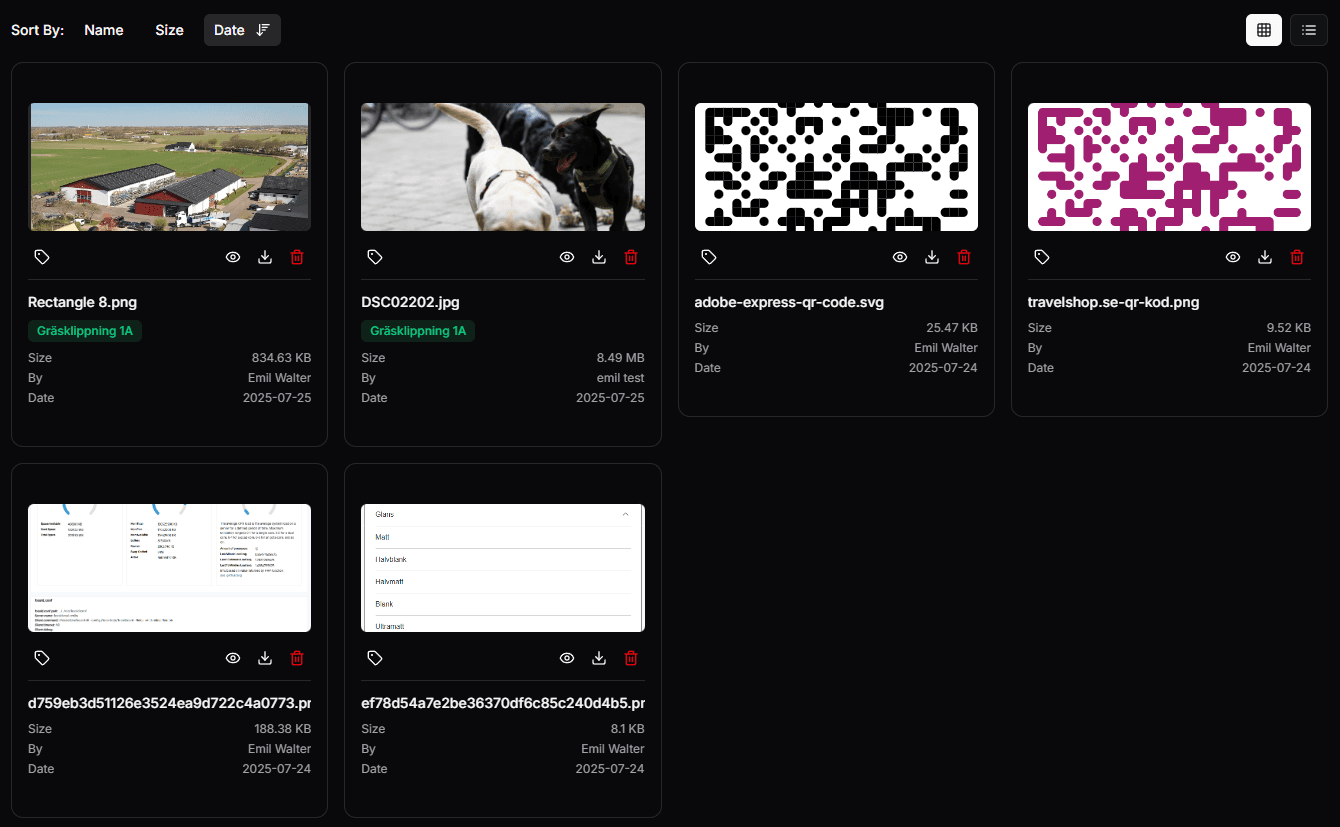Delete DSC02202.jpg
The image size is (1340, 827).
(x=631, y=257)
